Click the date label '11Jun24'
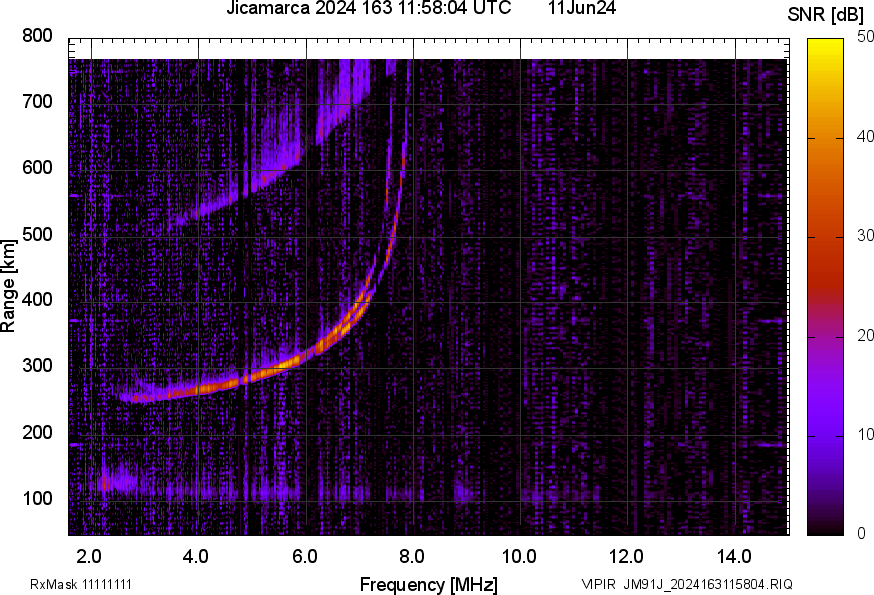The width and height of the screenshot is (874, 595). tap(582, 8)
